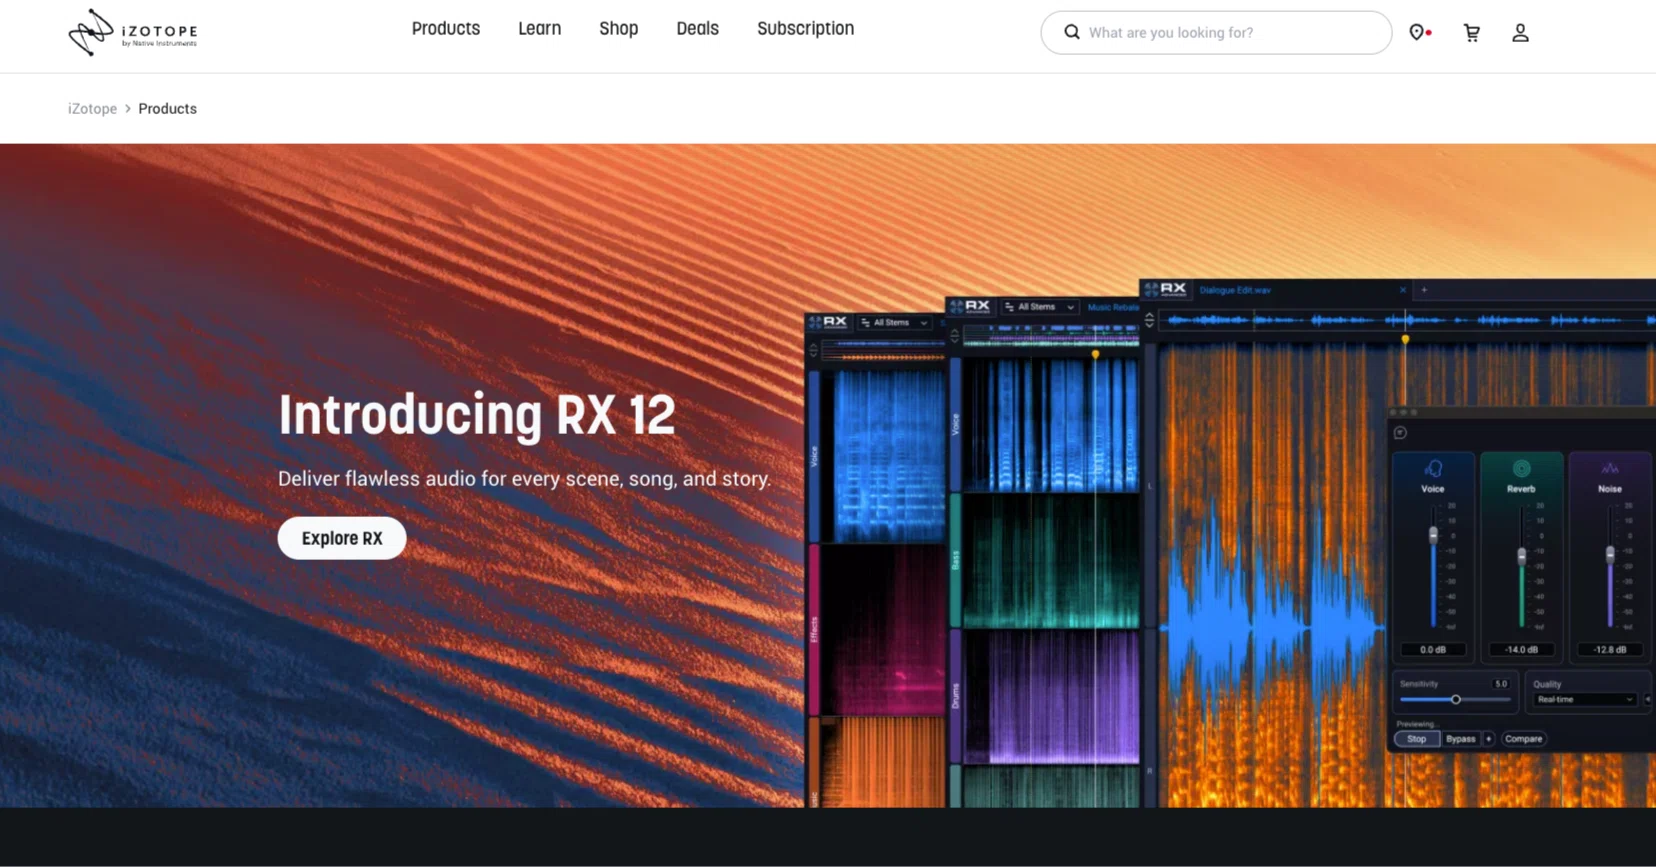This screenshot has height=867, width=1656.
Task: Click the search magnifier icon
Action: pyautogui.click(x=1071, y=32)
